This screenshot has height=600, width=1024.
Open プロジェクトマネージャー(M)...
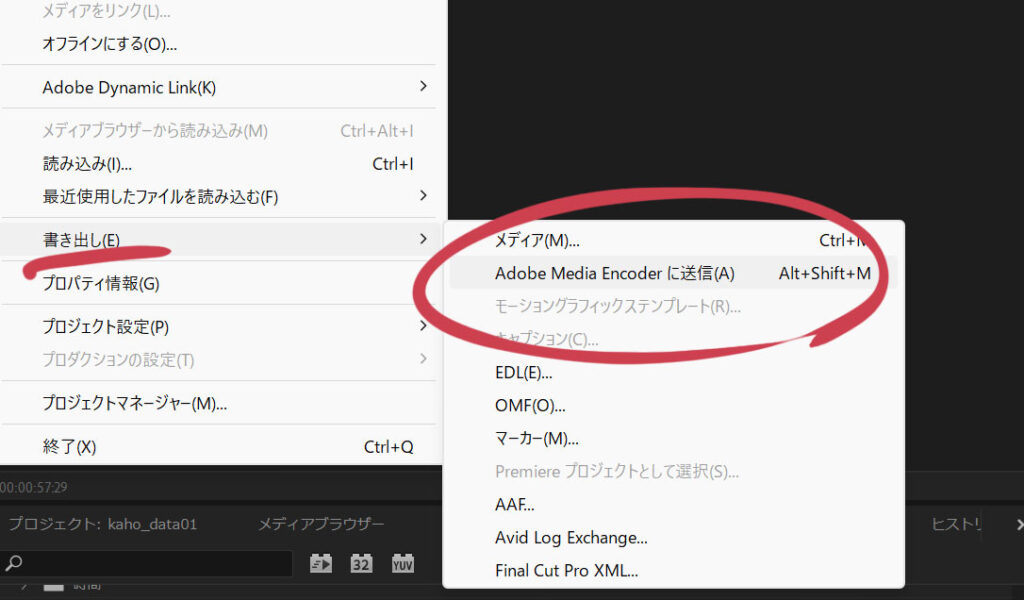[x=134, y=403]
